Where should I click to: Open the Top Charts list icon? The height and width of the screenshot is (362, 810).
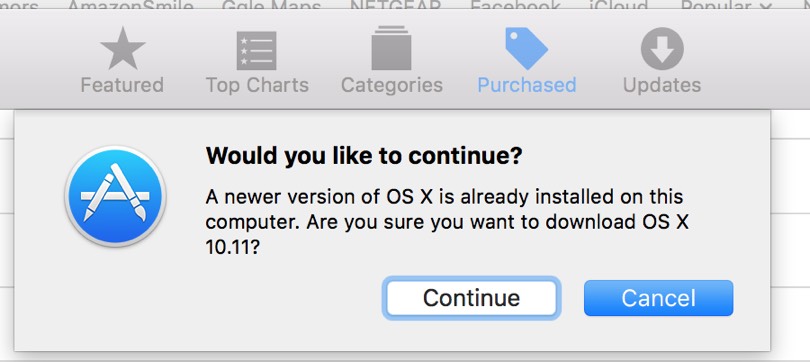tap(256, 51)
